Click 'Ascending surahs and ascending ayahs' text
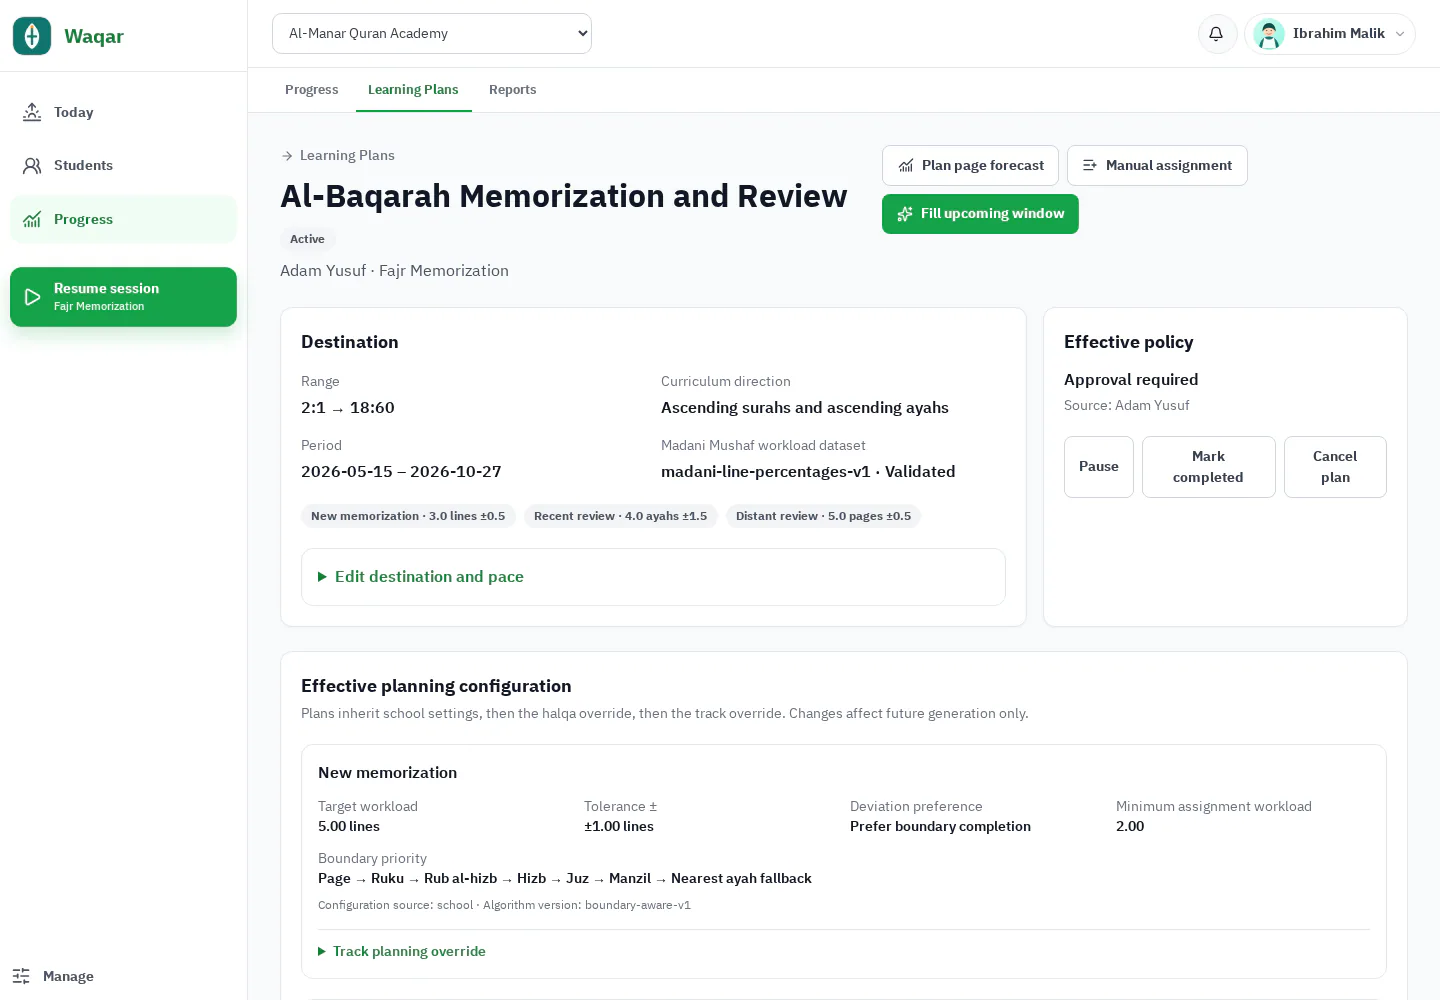Image resolution: width=1440 pixels, height=1000 pixels. (x=805, y=408)
